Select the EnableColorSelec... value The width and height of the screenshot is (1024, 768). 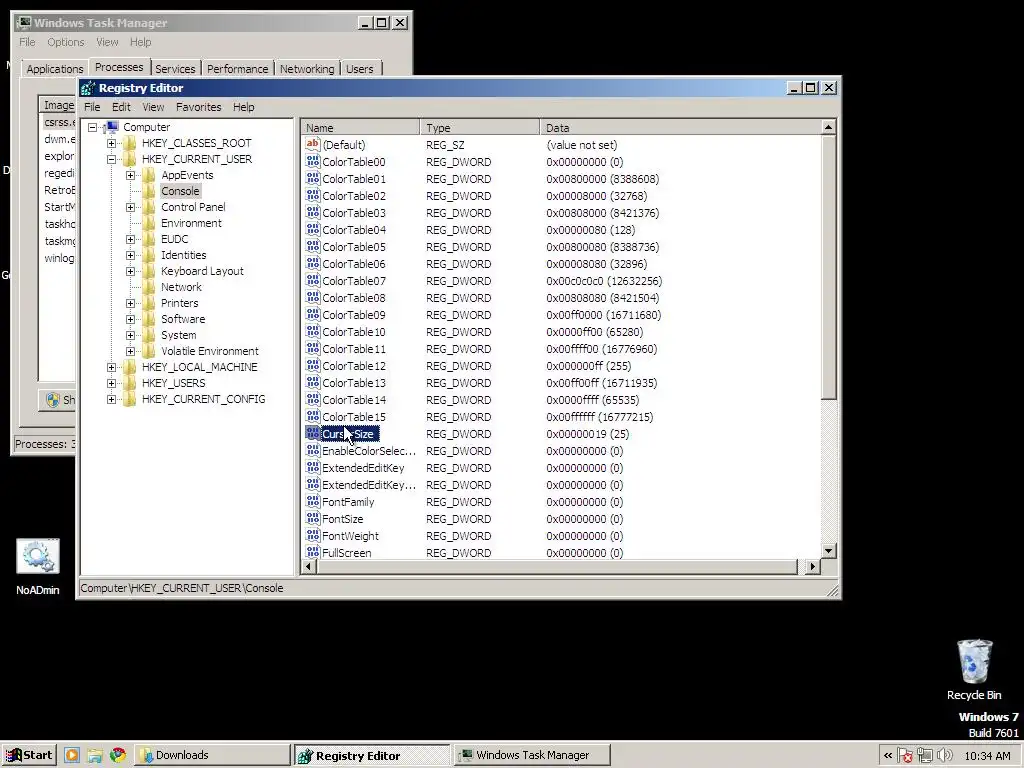369,451
